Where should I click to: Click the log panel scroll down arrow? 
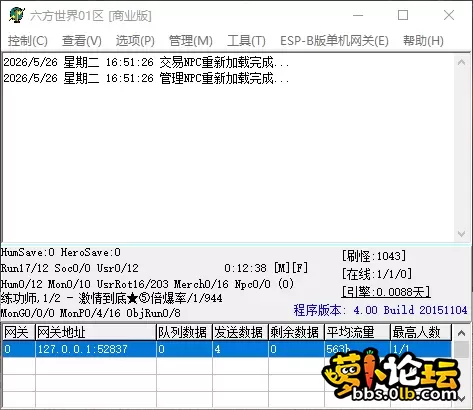(461, 234)
